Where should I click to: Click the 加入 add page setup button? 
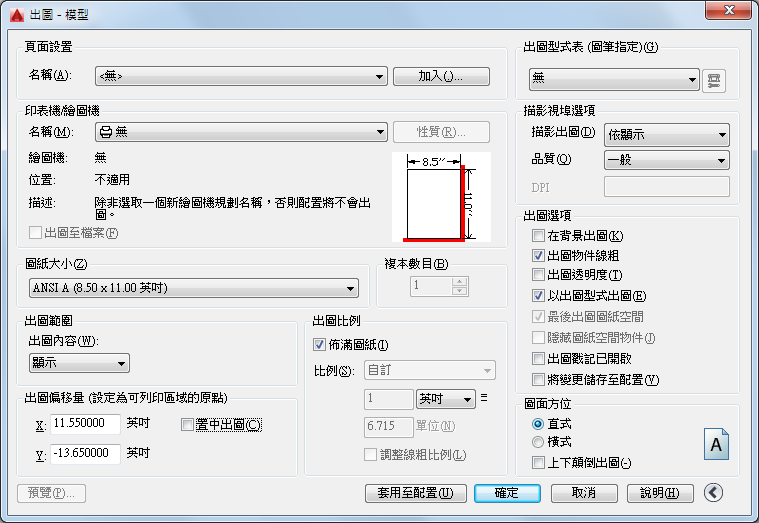point(441,76)
